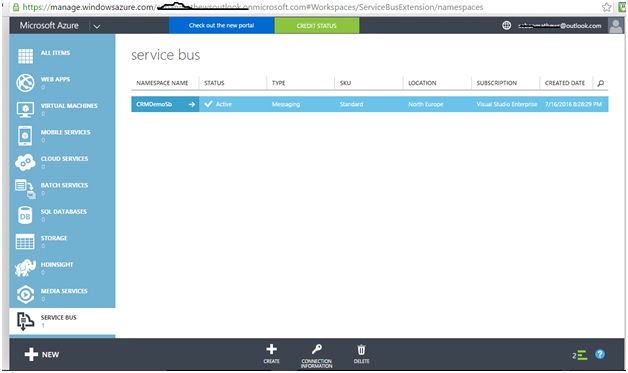
Task: Click the North Europe location cell
Action: point(425,104)
